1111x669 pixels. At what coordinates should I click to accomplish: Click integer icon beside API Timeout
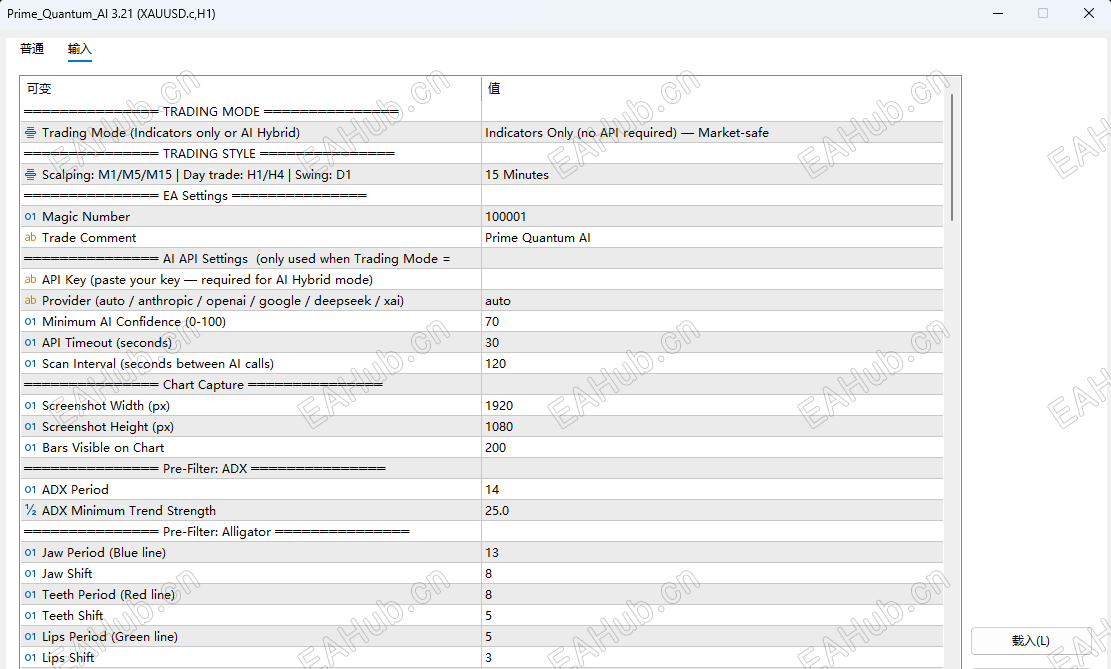[30, 343]
